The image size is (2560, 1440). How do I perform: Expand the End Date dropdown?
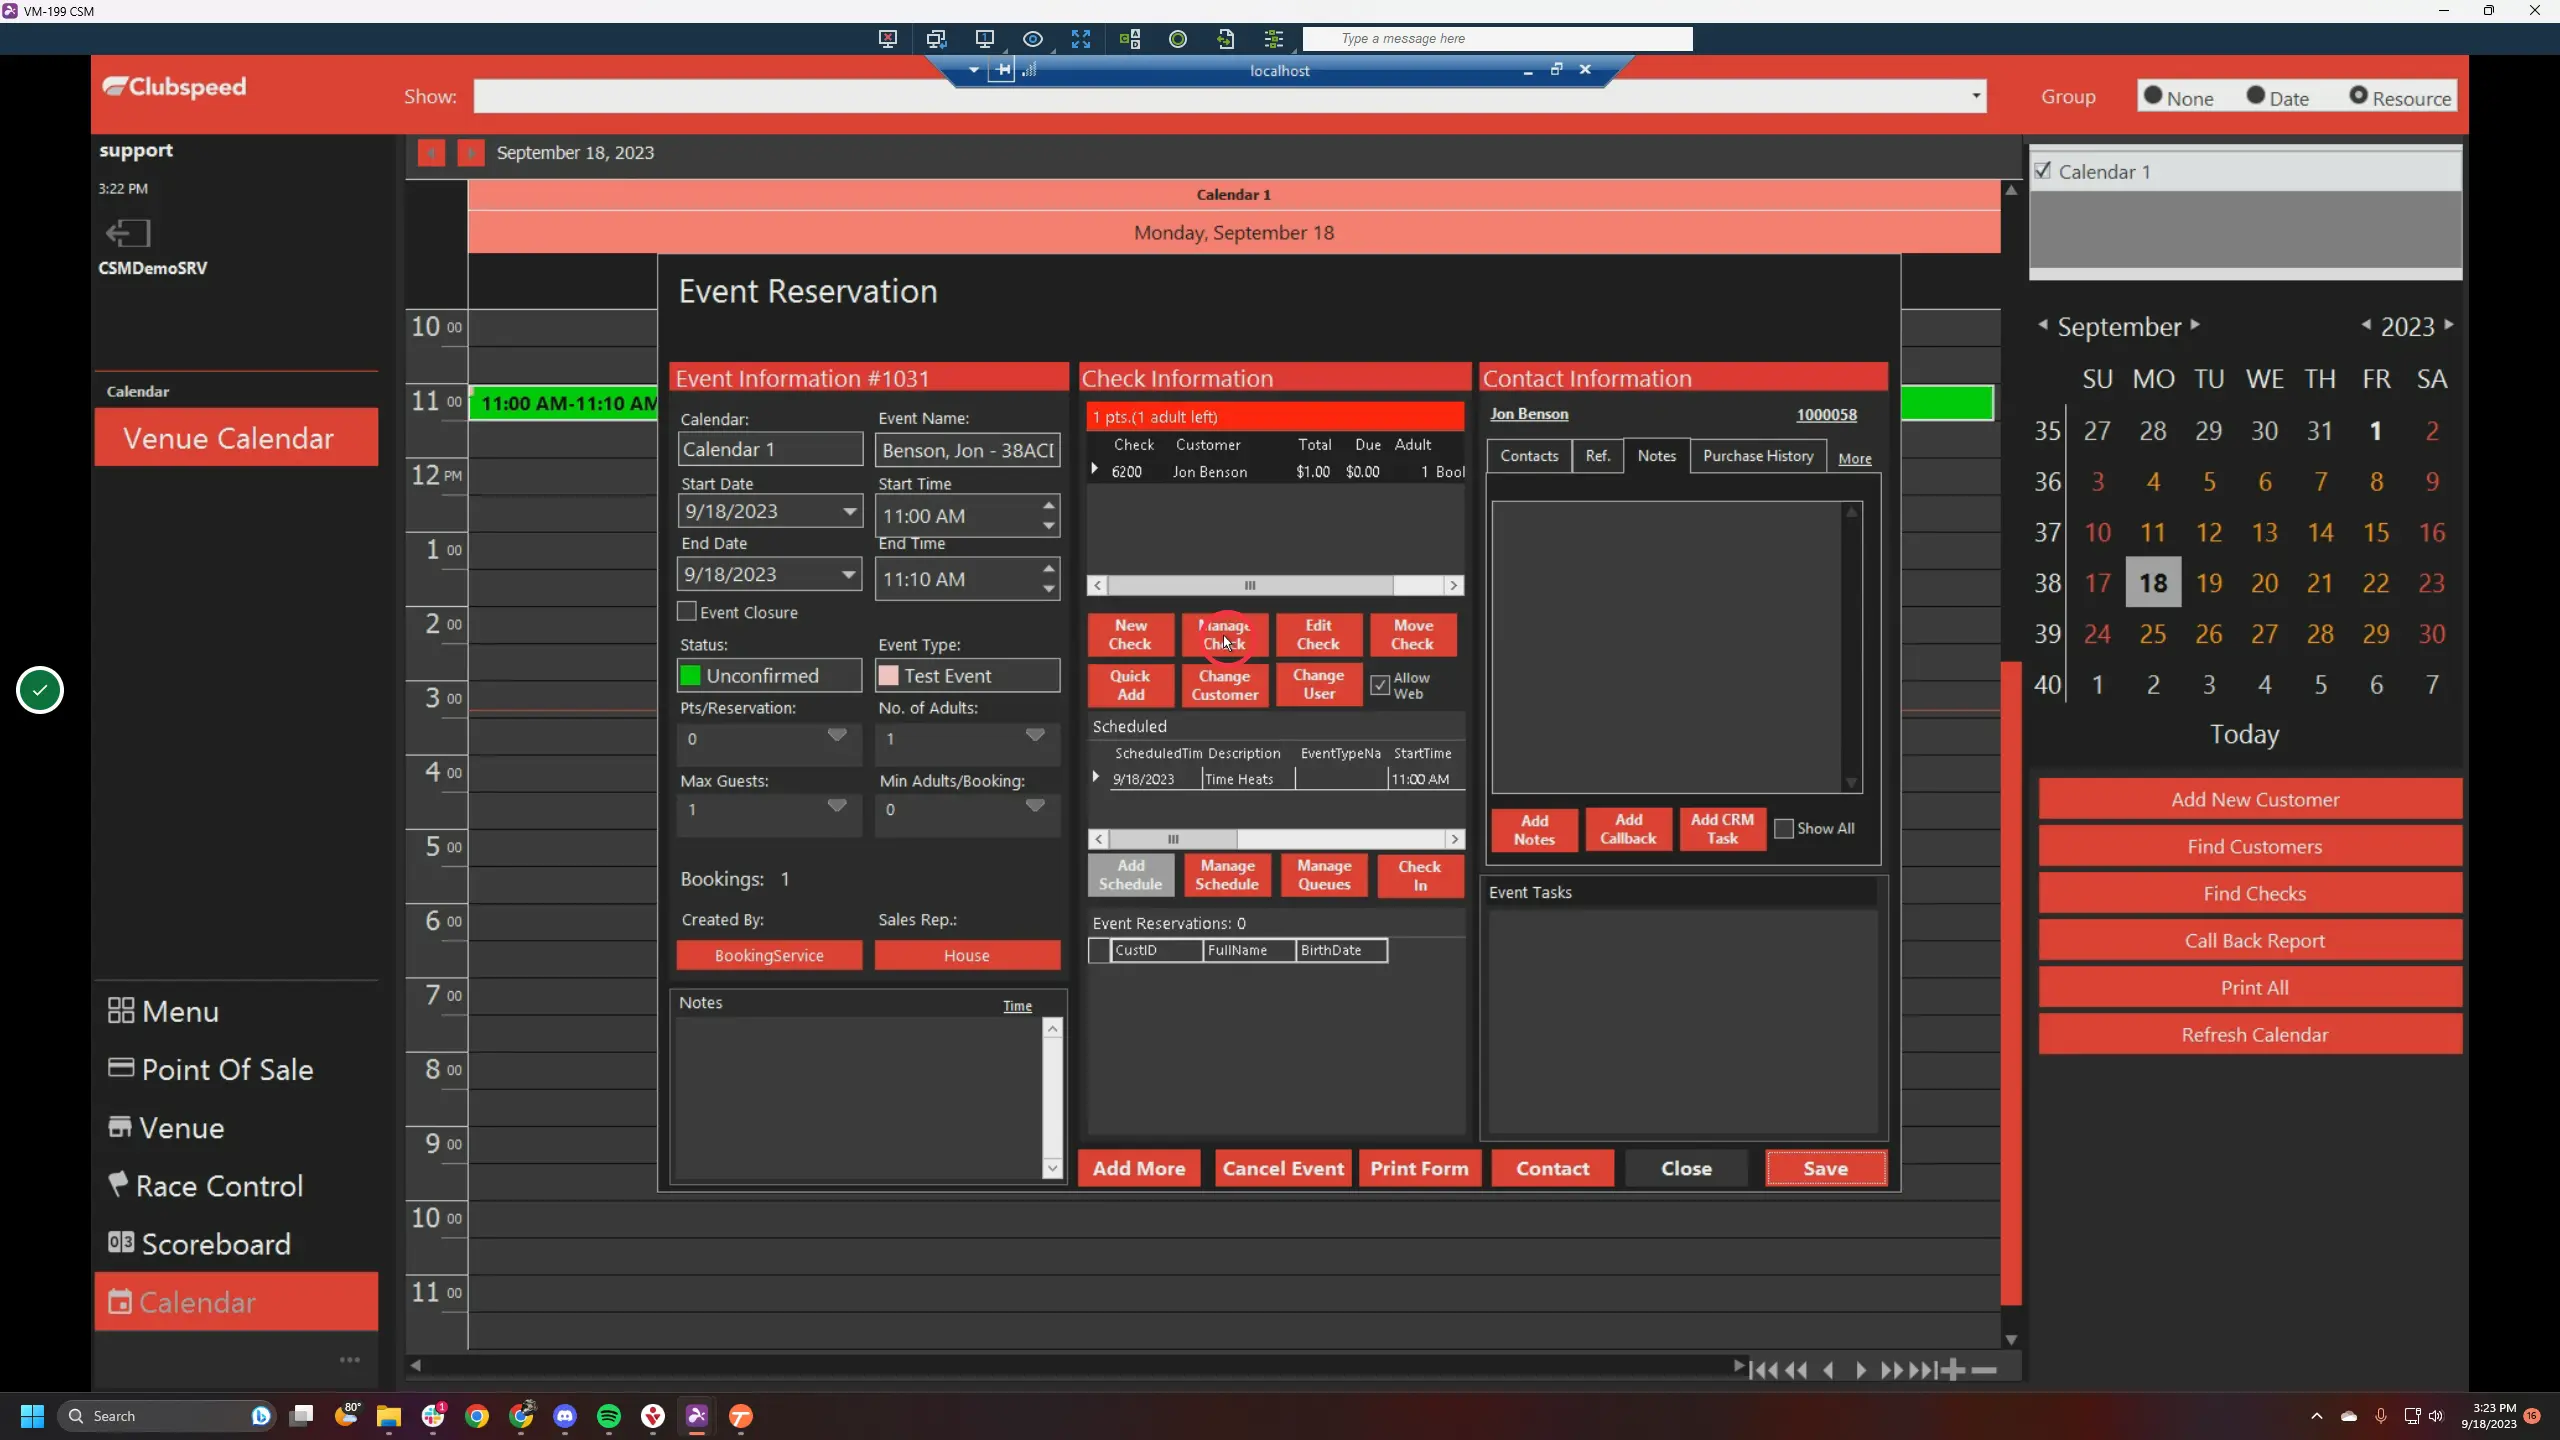tap(849, 574)
